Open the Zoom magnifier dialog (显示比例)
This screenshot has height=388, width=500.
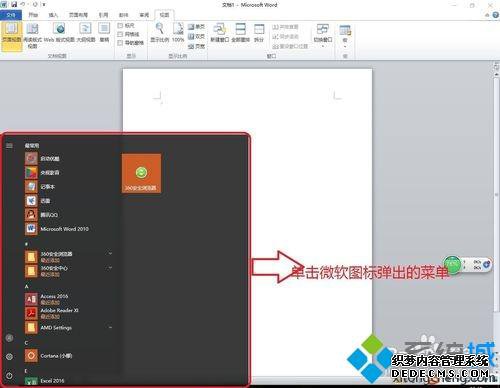pyautogui.click(x=160, y=33)
